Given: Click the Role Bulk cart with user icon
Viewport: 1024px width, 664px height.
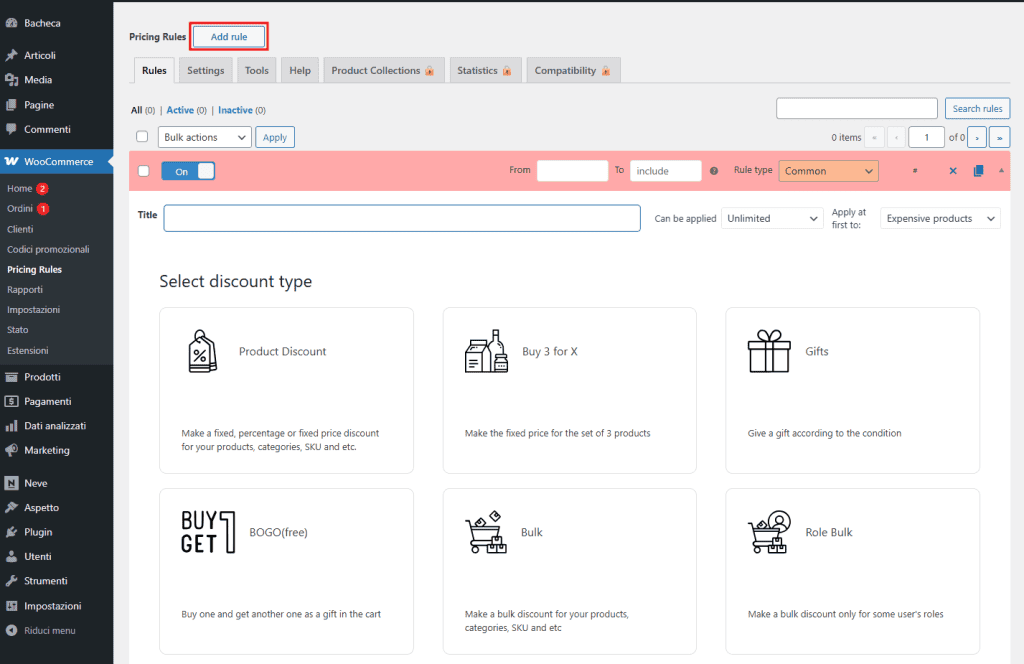Looking at the screenshot, I should coord(769,532).
